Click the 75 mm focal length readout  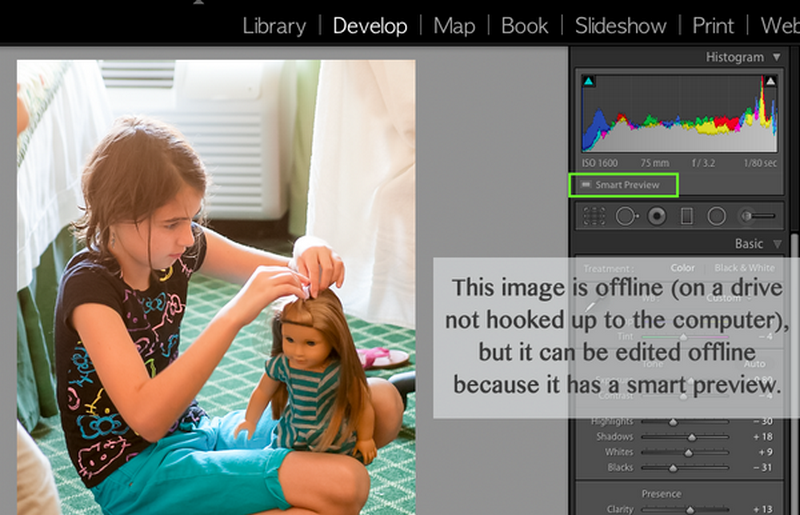(655, 163)
